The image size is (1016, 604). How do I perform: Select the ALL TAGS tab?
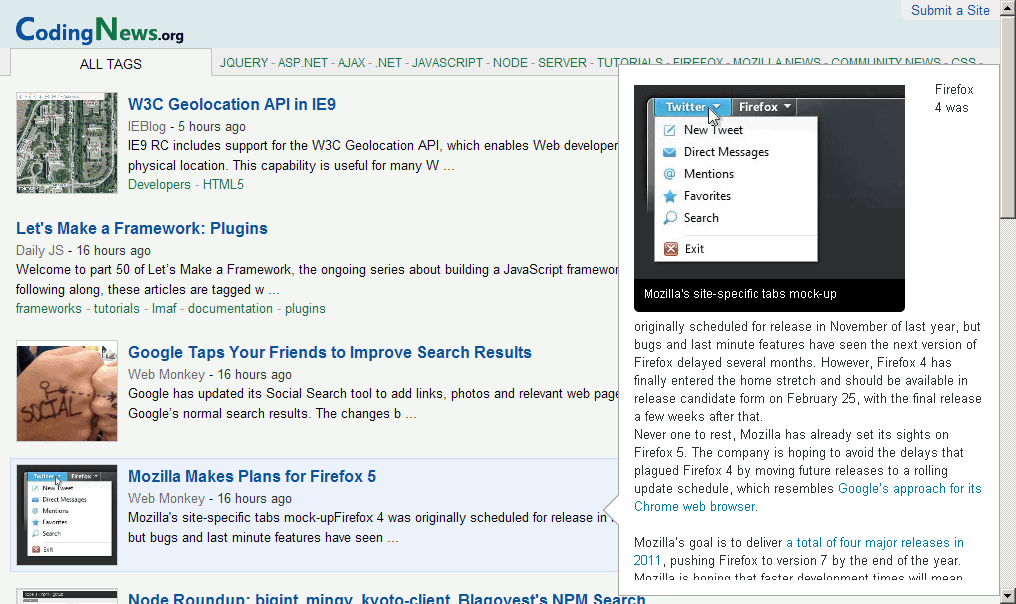(111, 64)
